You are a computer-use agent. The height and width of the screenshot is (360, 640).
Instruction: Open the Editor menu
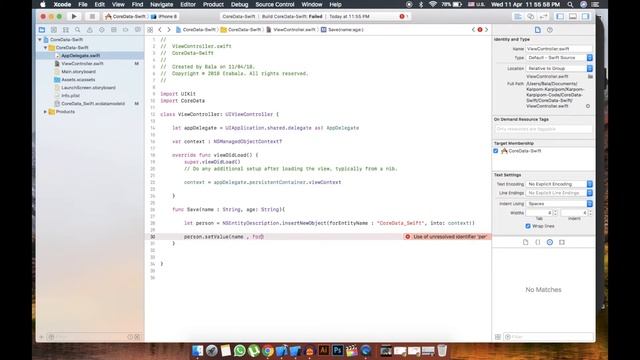pos(188,4)
